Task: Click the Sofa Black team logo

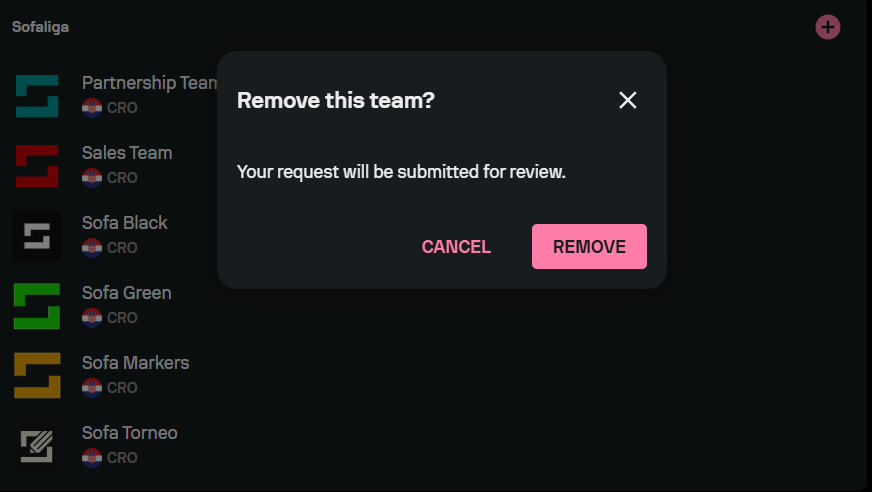Action: pyautogui.click(x=37, y=236)
